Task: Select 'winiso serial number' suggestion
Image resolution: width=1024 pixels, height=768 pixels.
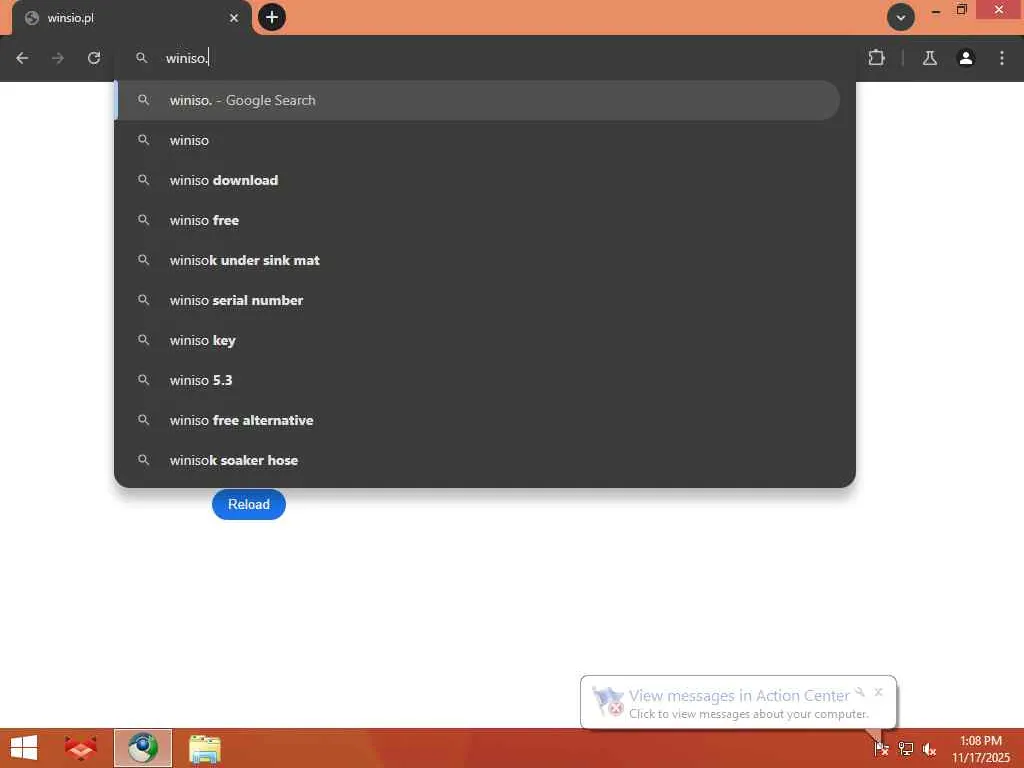Action: click(x=478, y=300)
